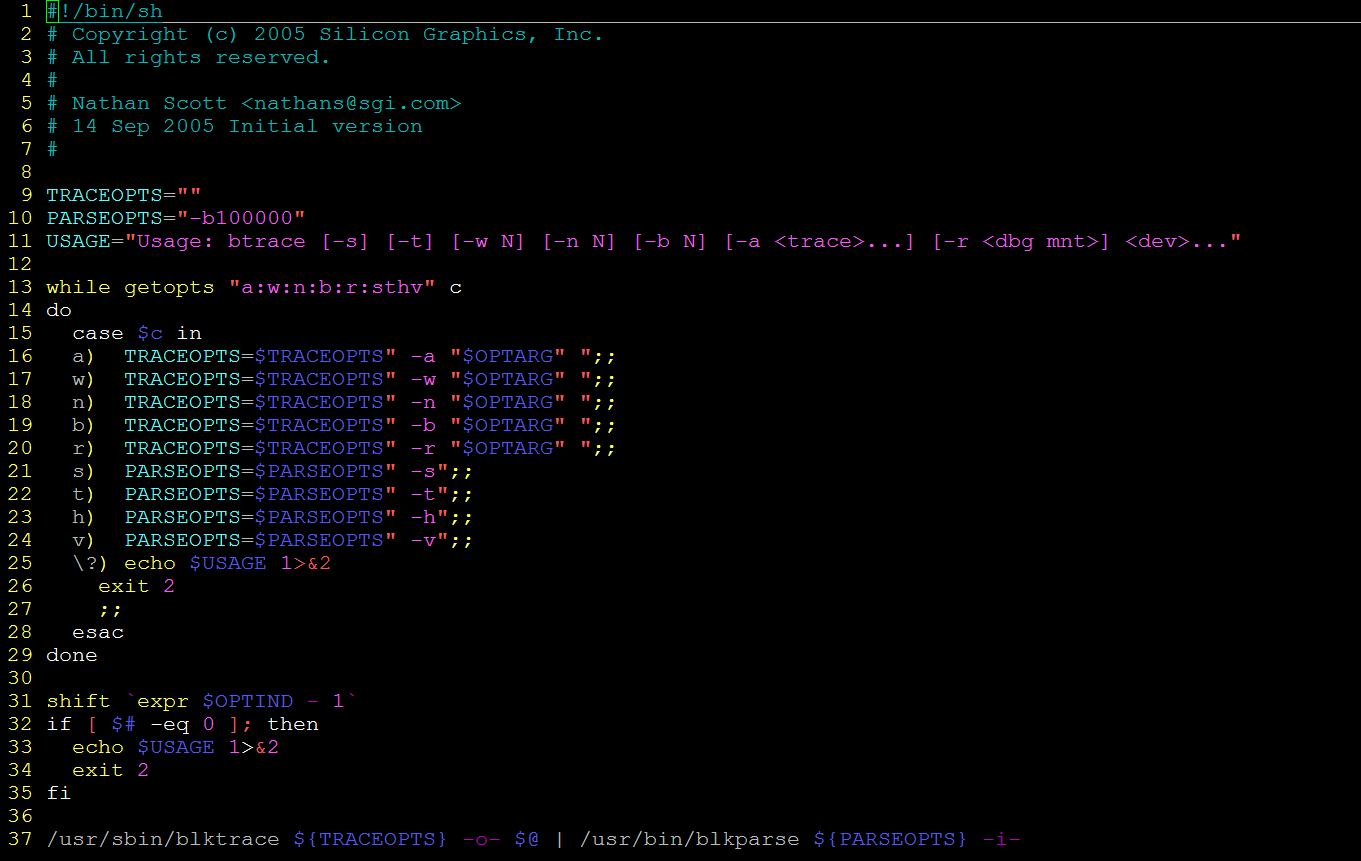The image size is (1361, 861).
Task: Click the 'done' keyword
Action: click(x=72, y=655)
